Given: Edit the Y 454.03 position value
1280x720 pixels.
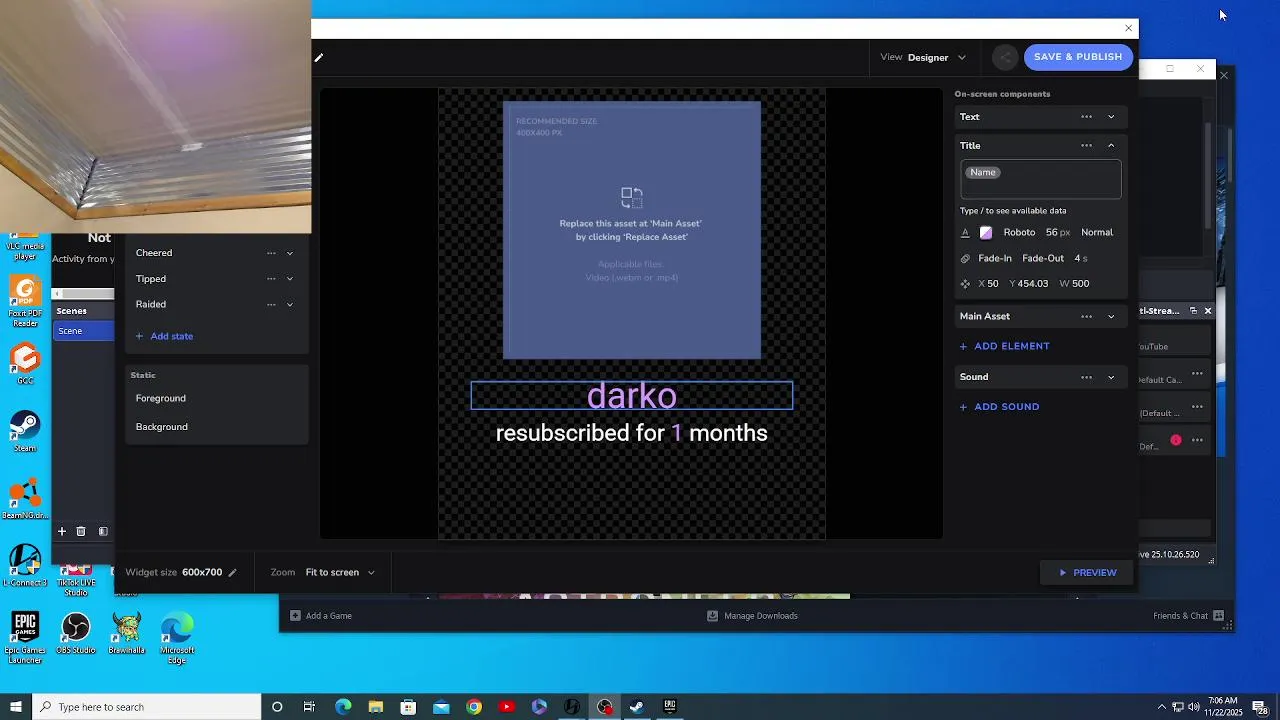Looking at the screenshot, I should 1029,284.
